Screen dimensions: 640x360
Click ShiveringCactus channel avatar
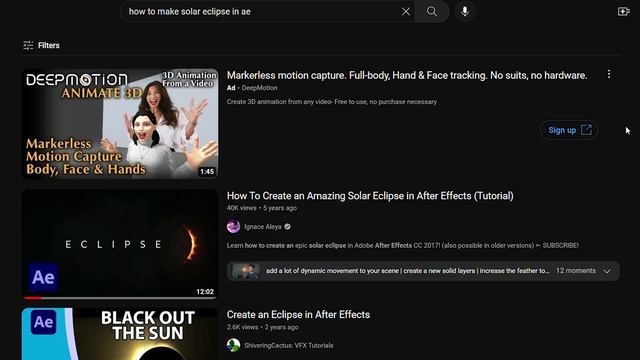point(233,345)
